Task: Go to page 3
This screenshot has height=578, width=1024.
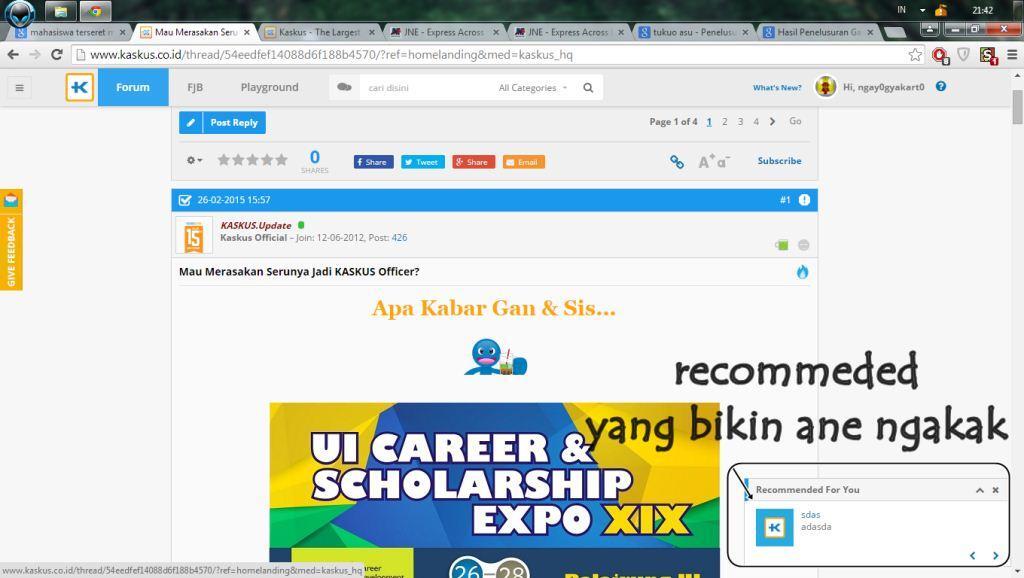Action: (741, 121)
